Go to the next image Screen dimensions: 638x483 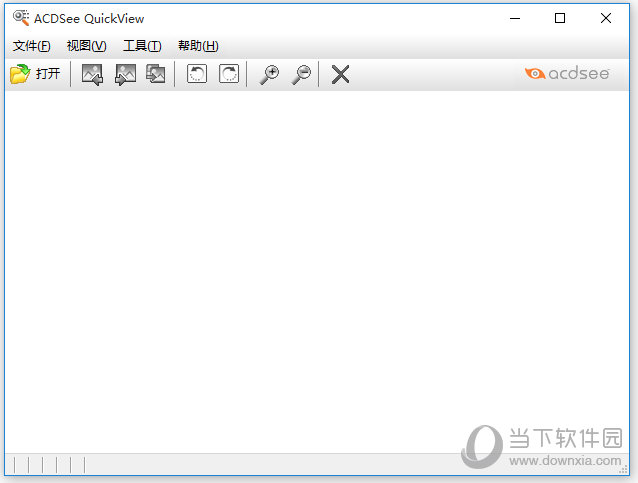125,74
